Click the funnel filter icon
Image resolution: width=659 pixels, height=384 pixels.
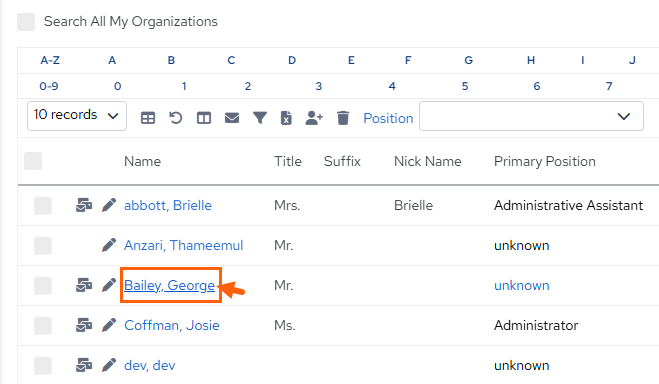tap(260, 118)
